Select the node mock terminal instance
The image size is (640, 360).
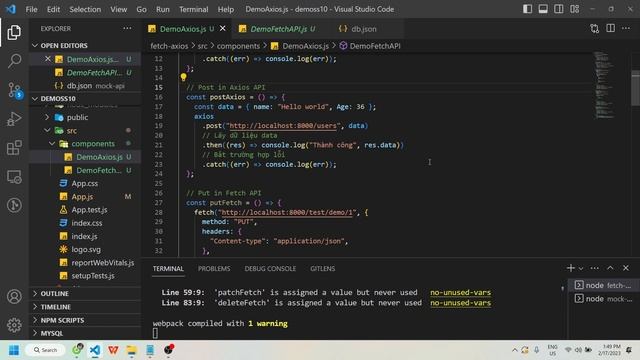603,299
